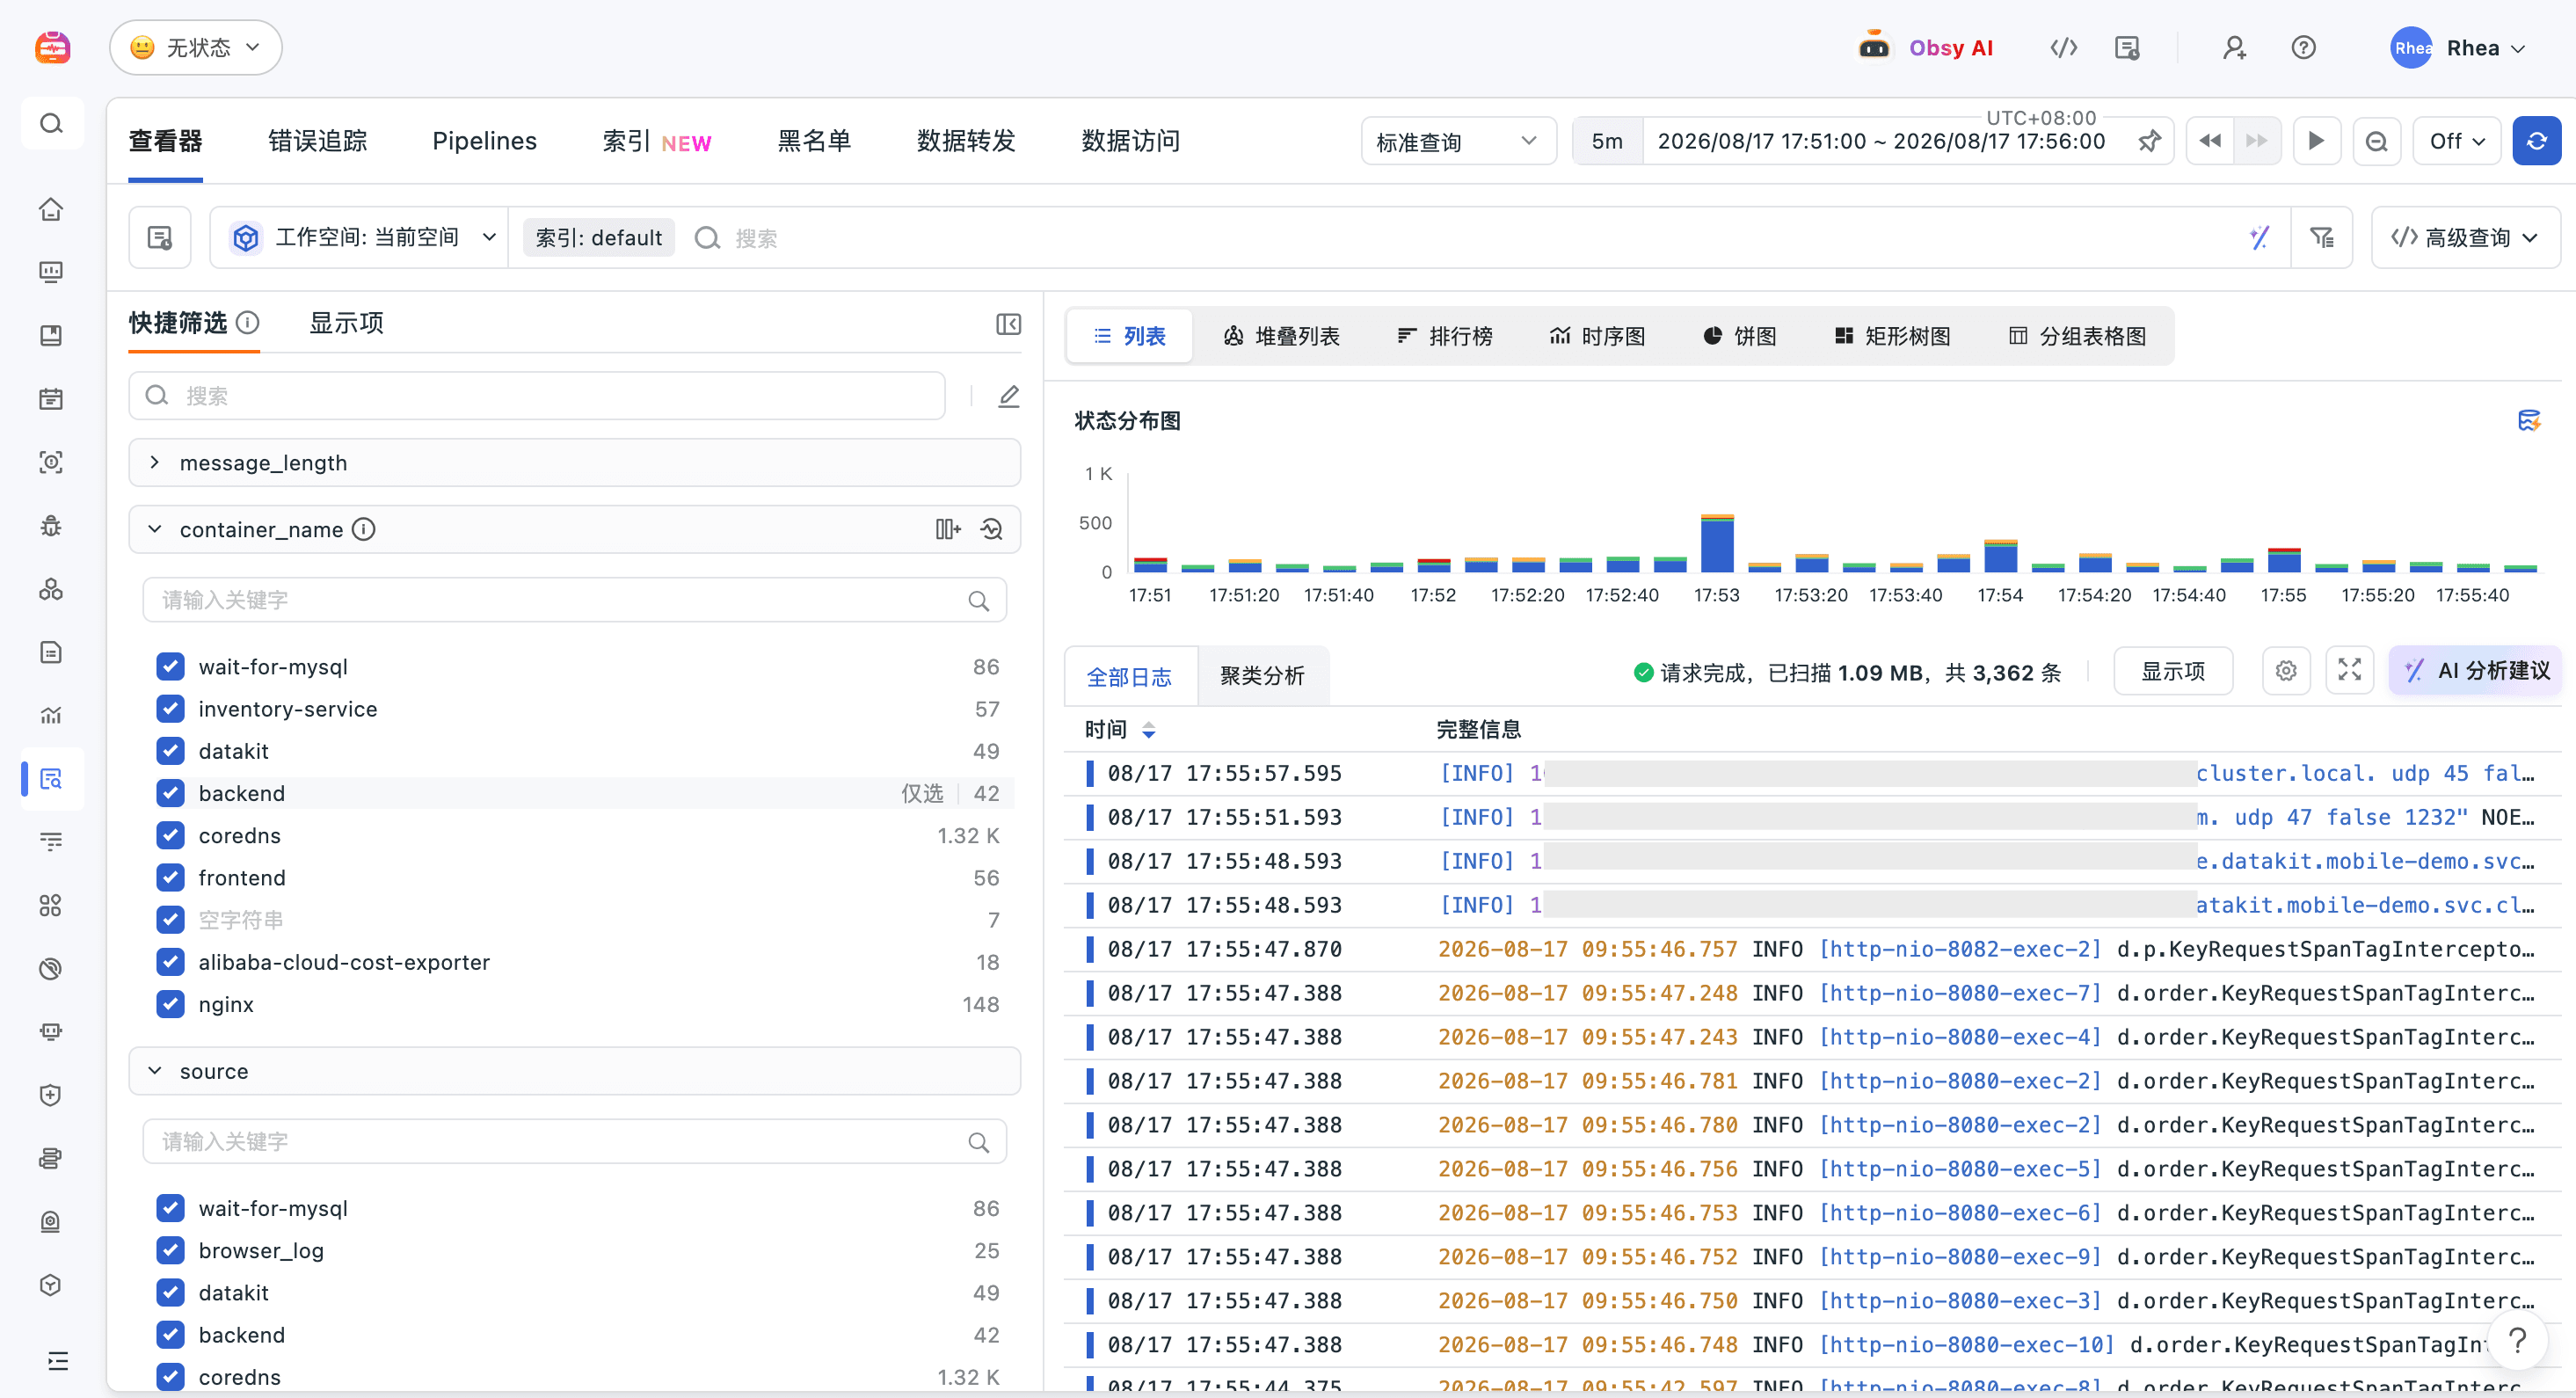Click the AI magic wand in search bar

pos(2259,237)
